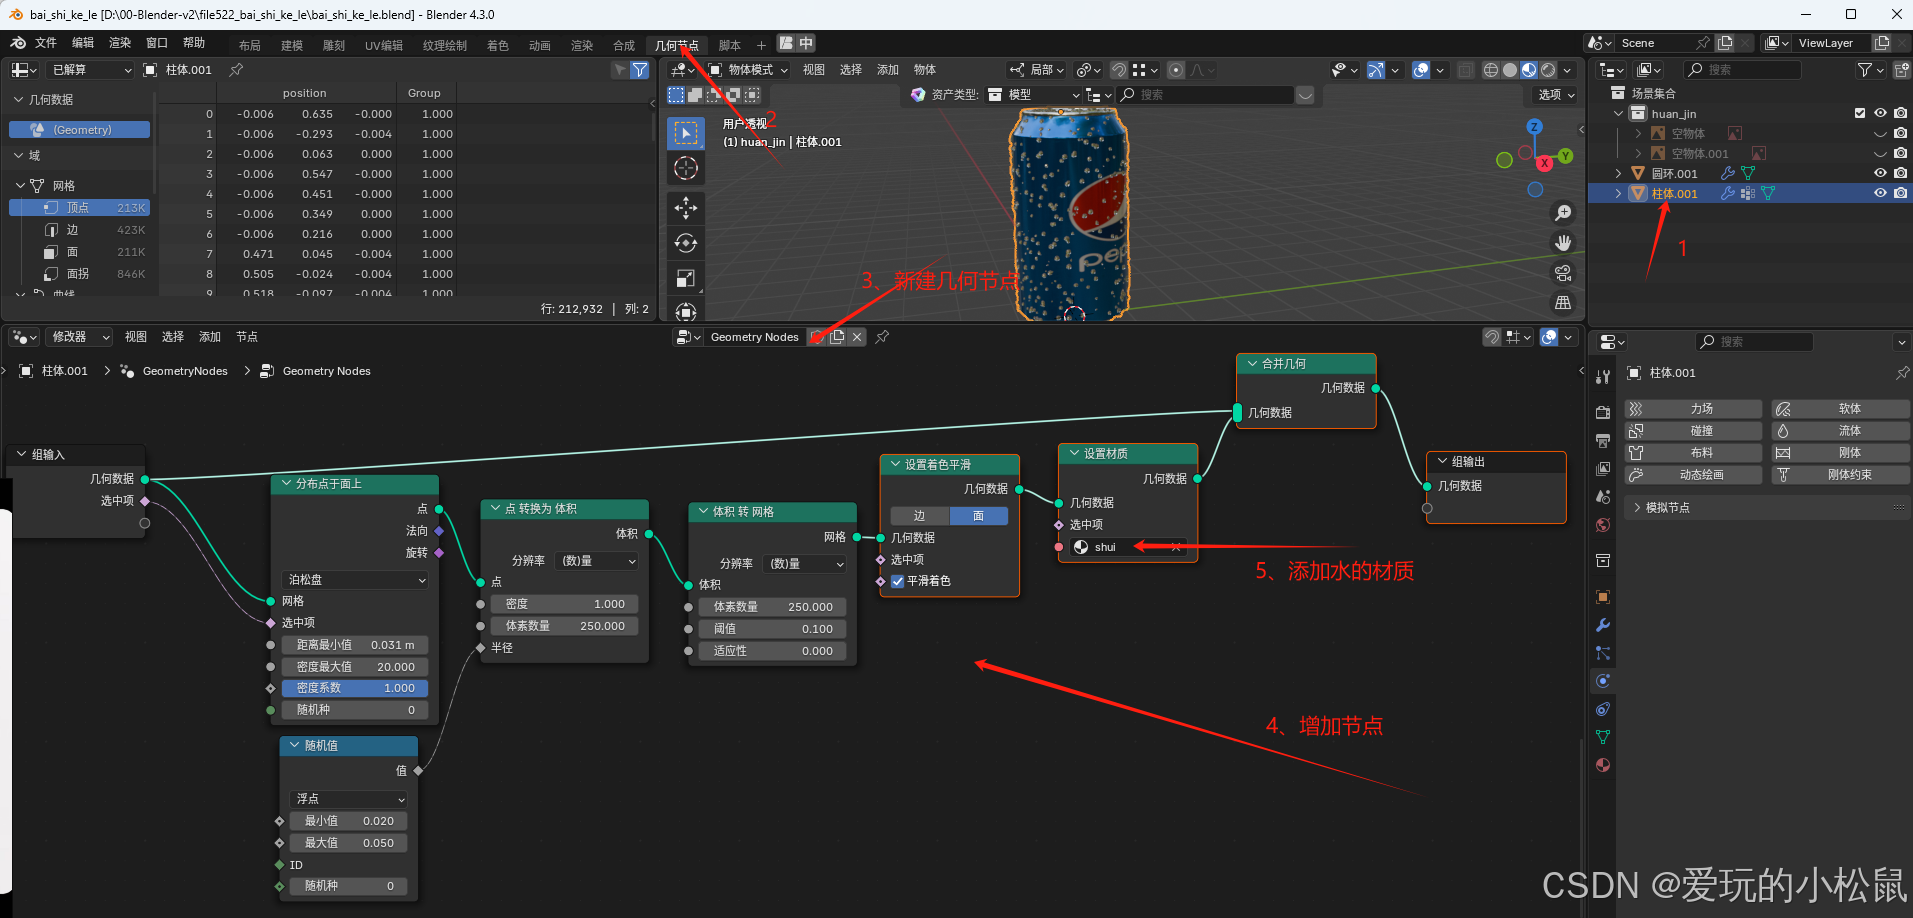The width and height of the screenshot is (1913, 918).
Task: Select 边 option in shade smooth node
Action: (x=919, y=516)
